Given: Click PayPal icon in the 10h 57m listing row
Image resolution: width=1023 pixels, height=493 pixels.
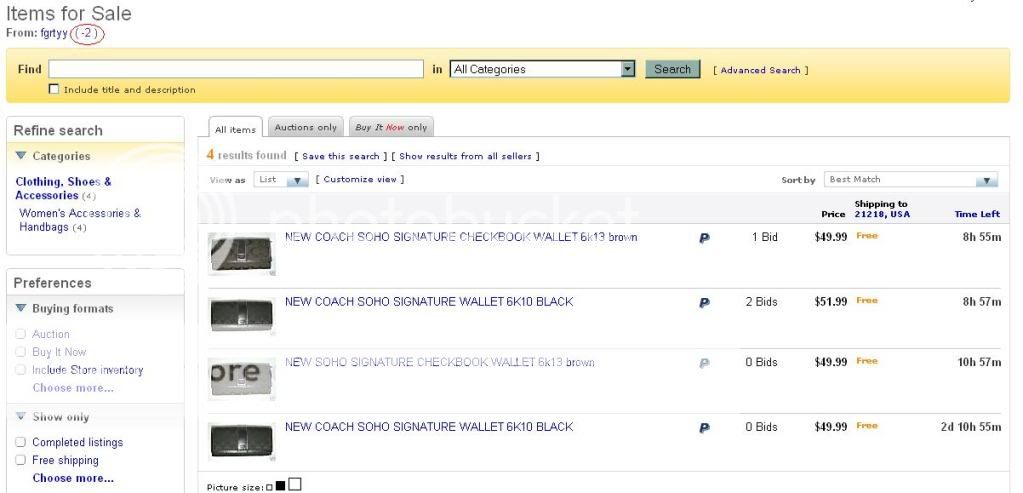Looking at the screenshot, I should click(705, 363).
